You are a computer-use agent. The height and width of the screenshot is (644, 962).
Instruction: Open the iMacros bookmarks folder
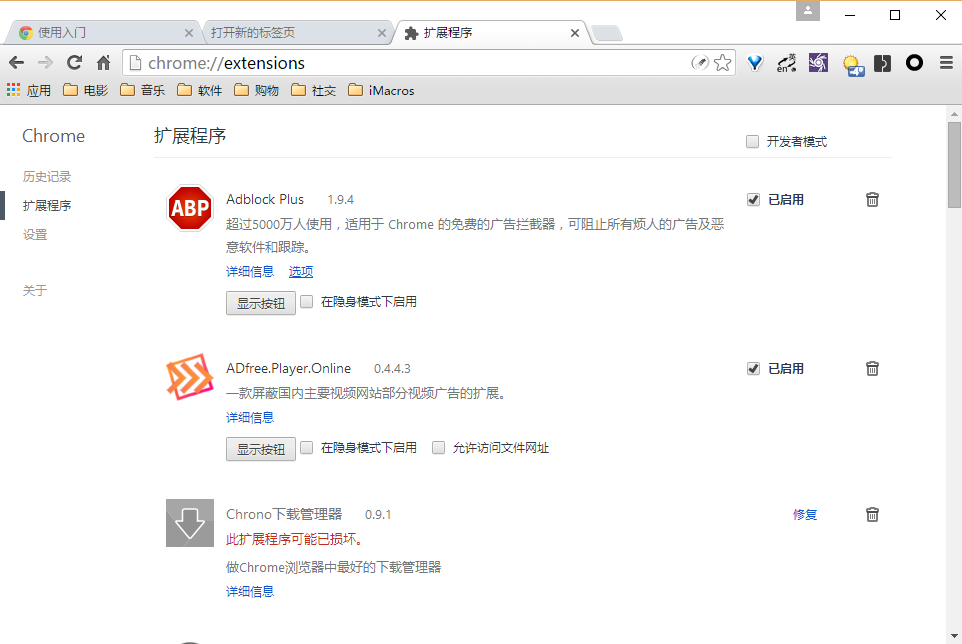click(381, 91)
